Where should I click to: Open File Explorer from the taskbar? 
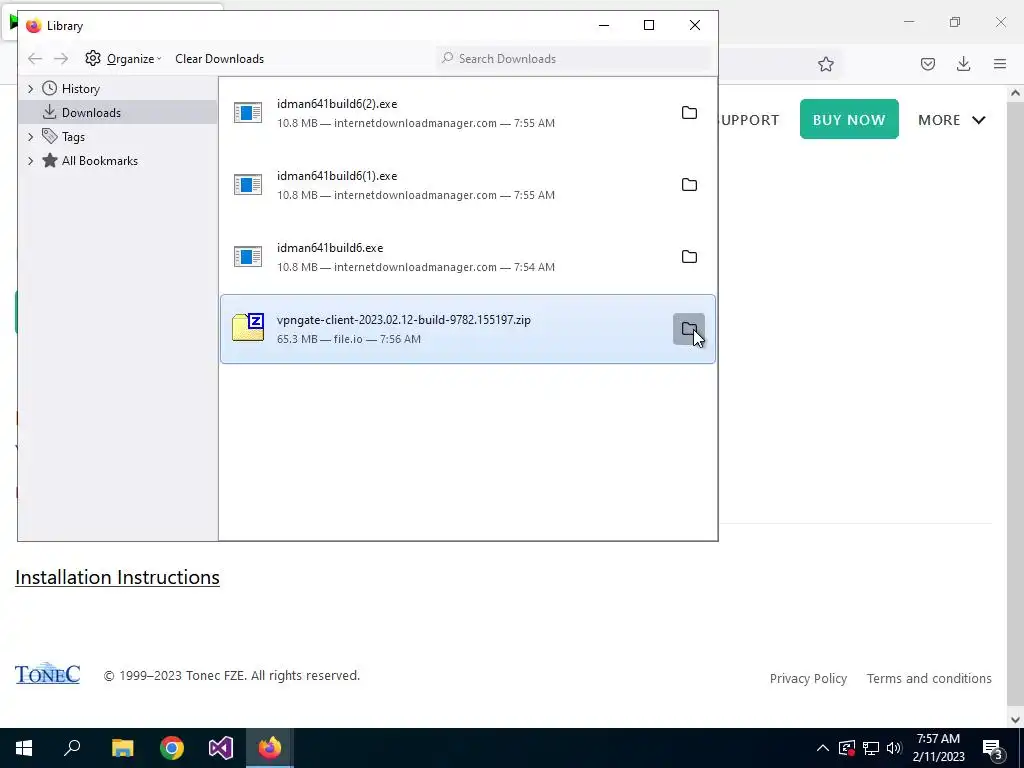[x=123, y=748]
